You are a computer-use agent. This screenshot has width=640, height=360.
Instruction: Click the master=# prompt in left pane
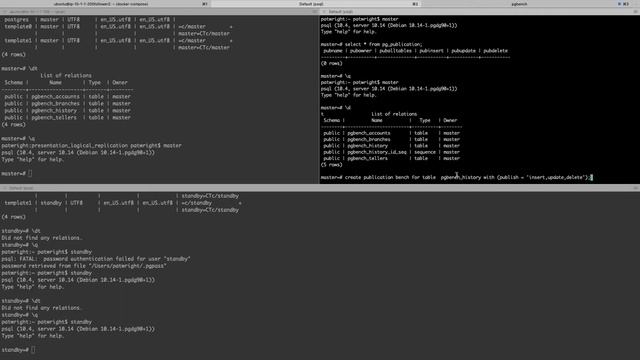(x=14, y=173)
